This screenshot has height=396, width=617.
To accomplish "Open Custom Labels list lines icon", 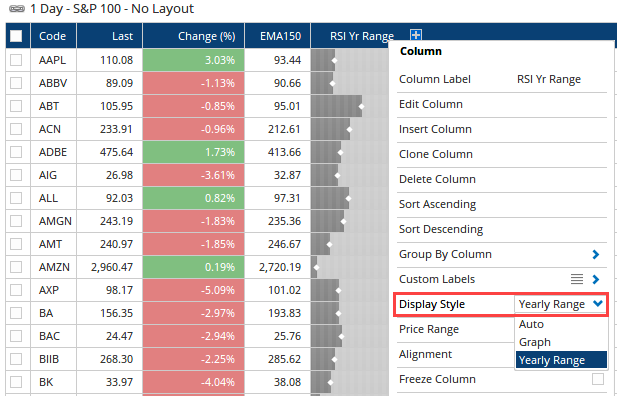I will (577, 279).
